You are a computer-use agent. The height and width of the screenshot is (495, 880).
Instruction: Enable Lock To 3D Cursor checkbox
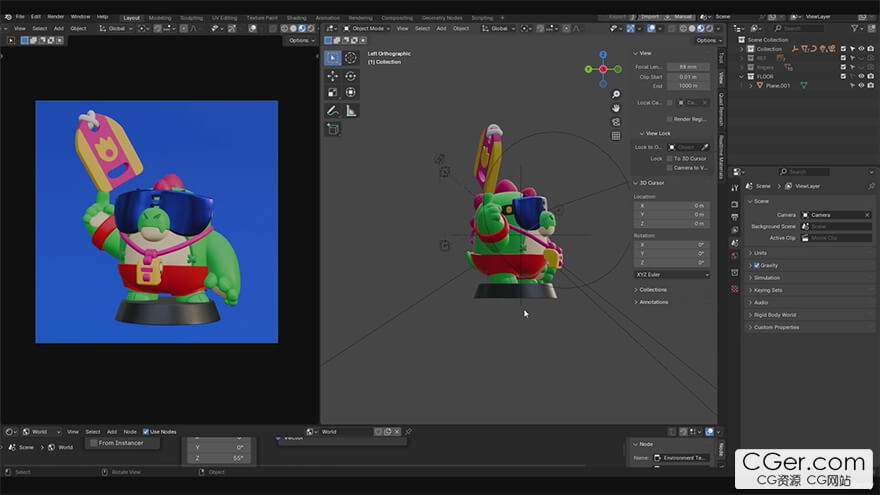[x=670, y=159]
